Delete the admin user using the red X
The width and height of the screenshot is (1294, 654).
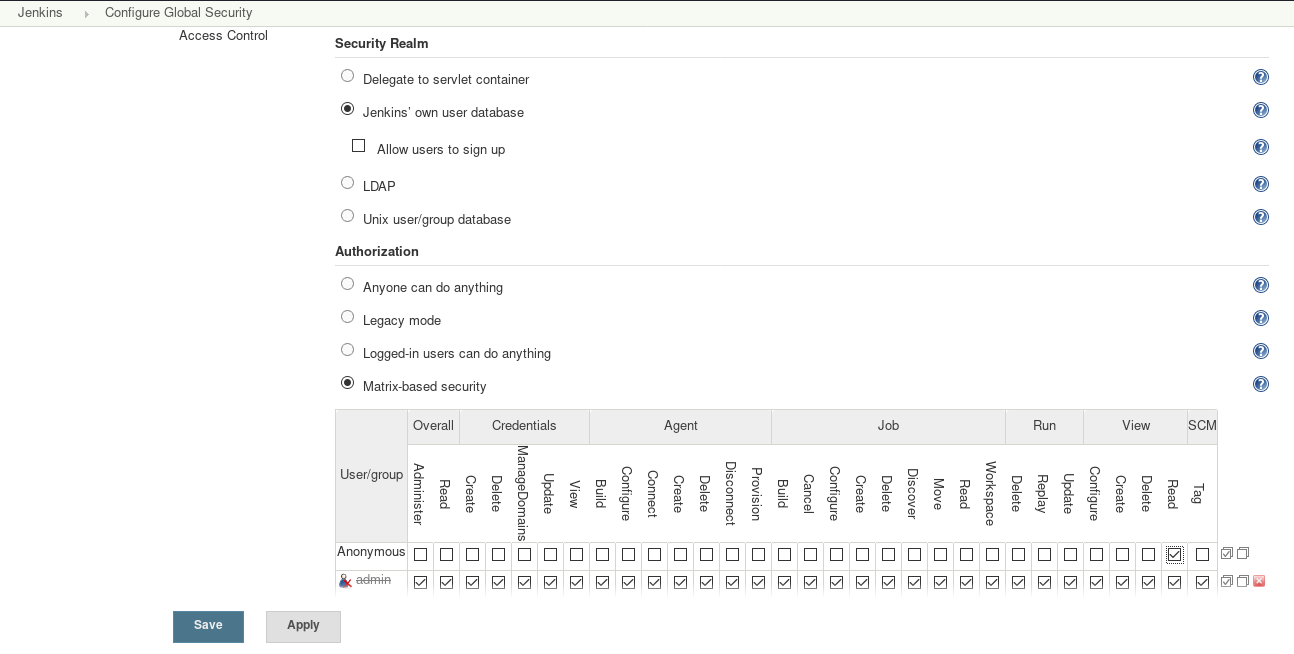click(1258, 580)
